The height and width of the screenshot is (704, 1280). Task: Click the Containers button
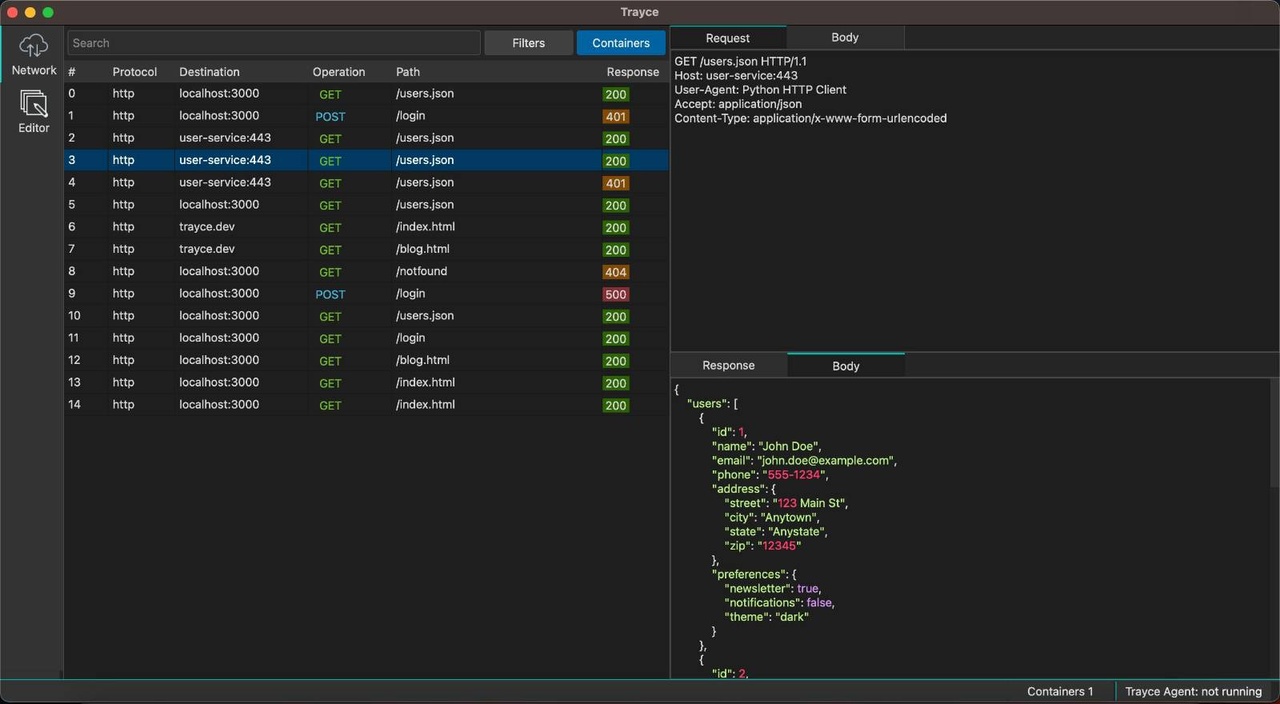pyautogui.click(x=621, y=43)
